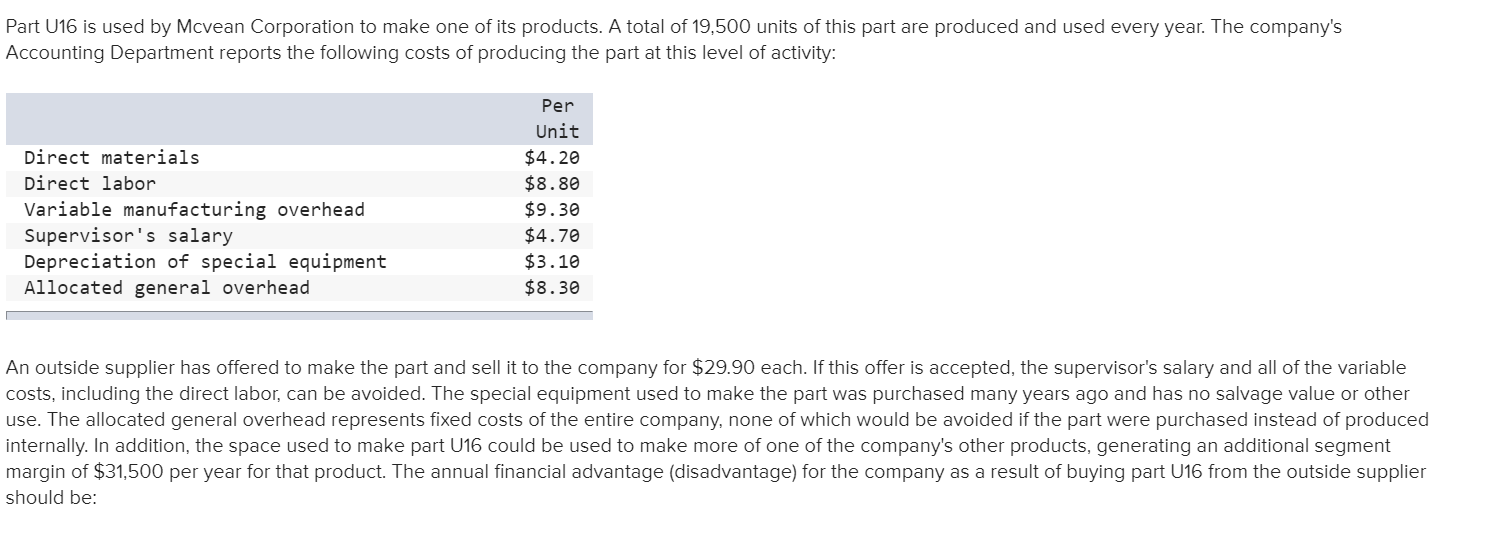Select the $8.80 direct labor value
Screen dimensions: 1485x549
552,184
